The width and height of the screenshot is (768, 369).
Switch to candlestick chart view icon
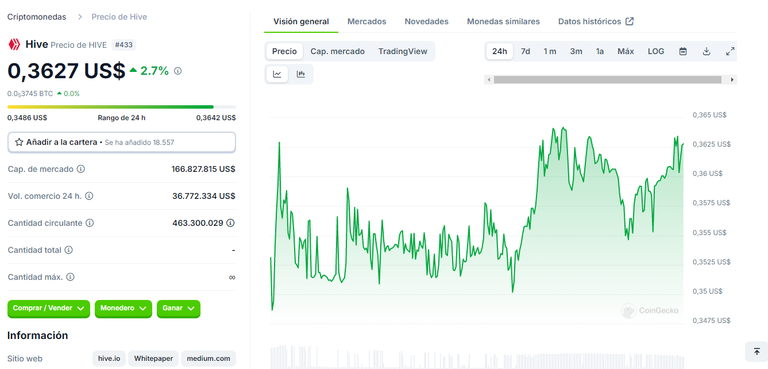point(301,74)
